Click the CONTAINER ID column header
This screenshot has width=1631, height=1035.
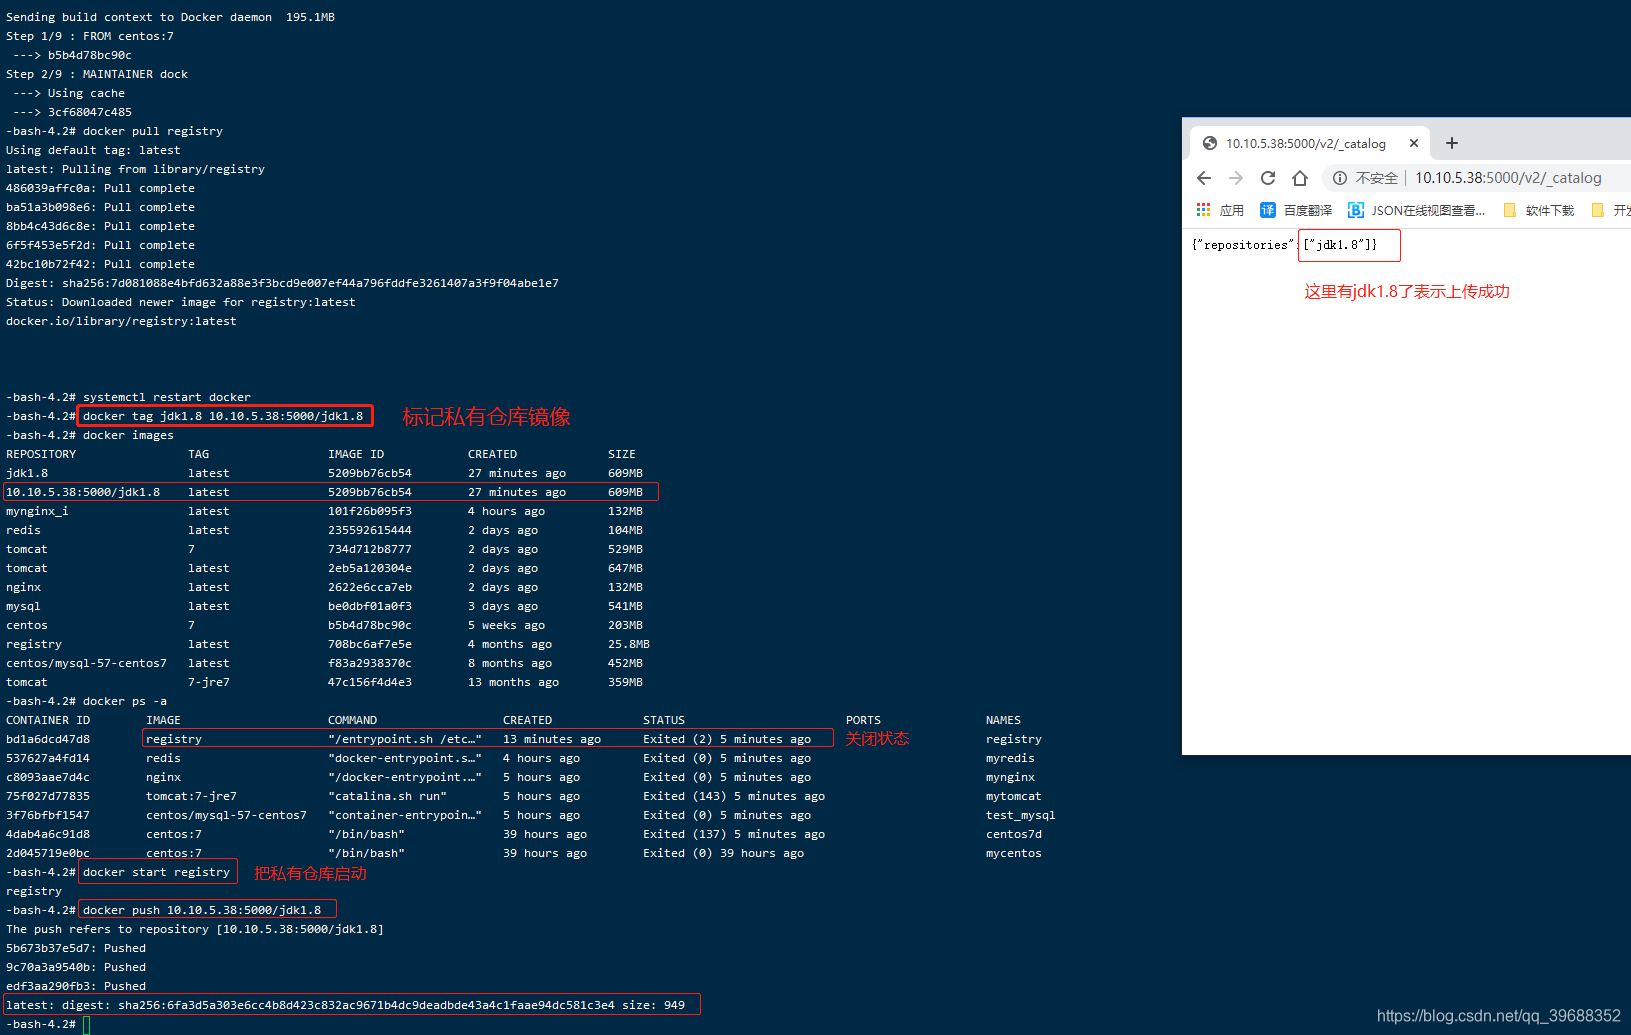click(x=48, y=720)
